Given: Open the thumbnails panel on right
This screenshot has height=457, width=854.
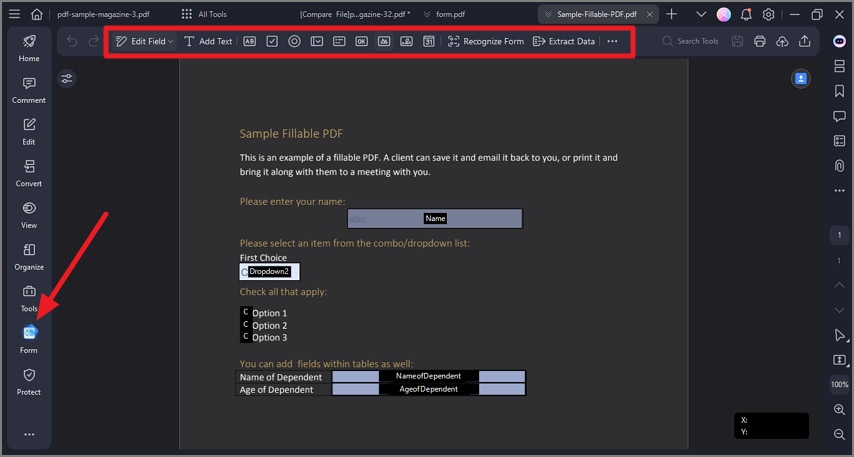Looking at the screenshot, I should coord(839,66).
